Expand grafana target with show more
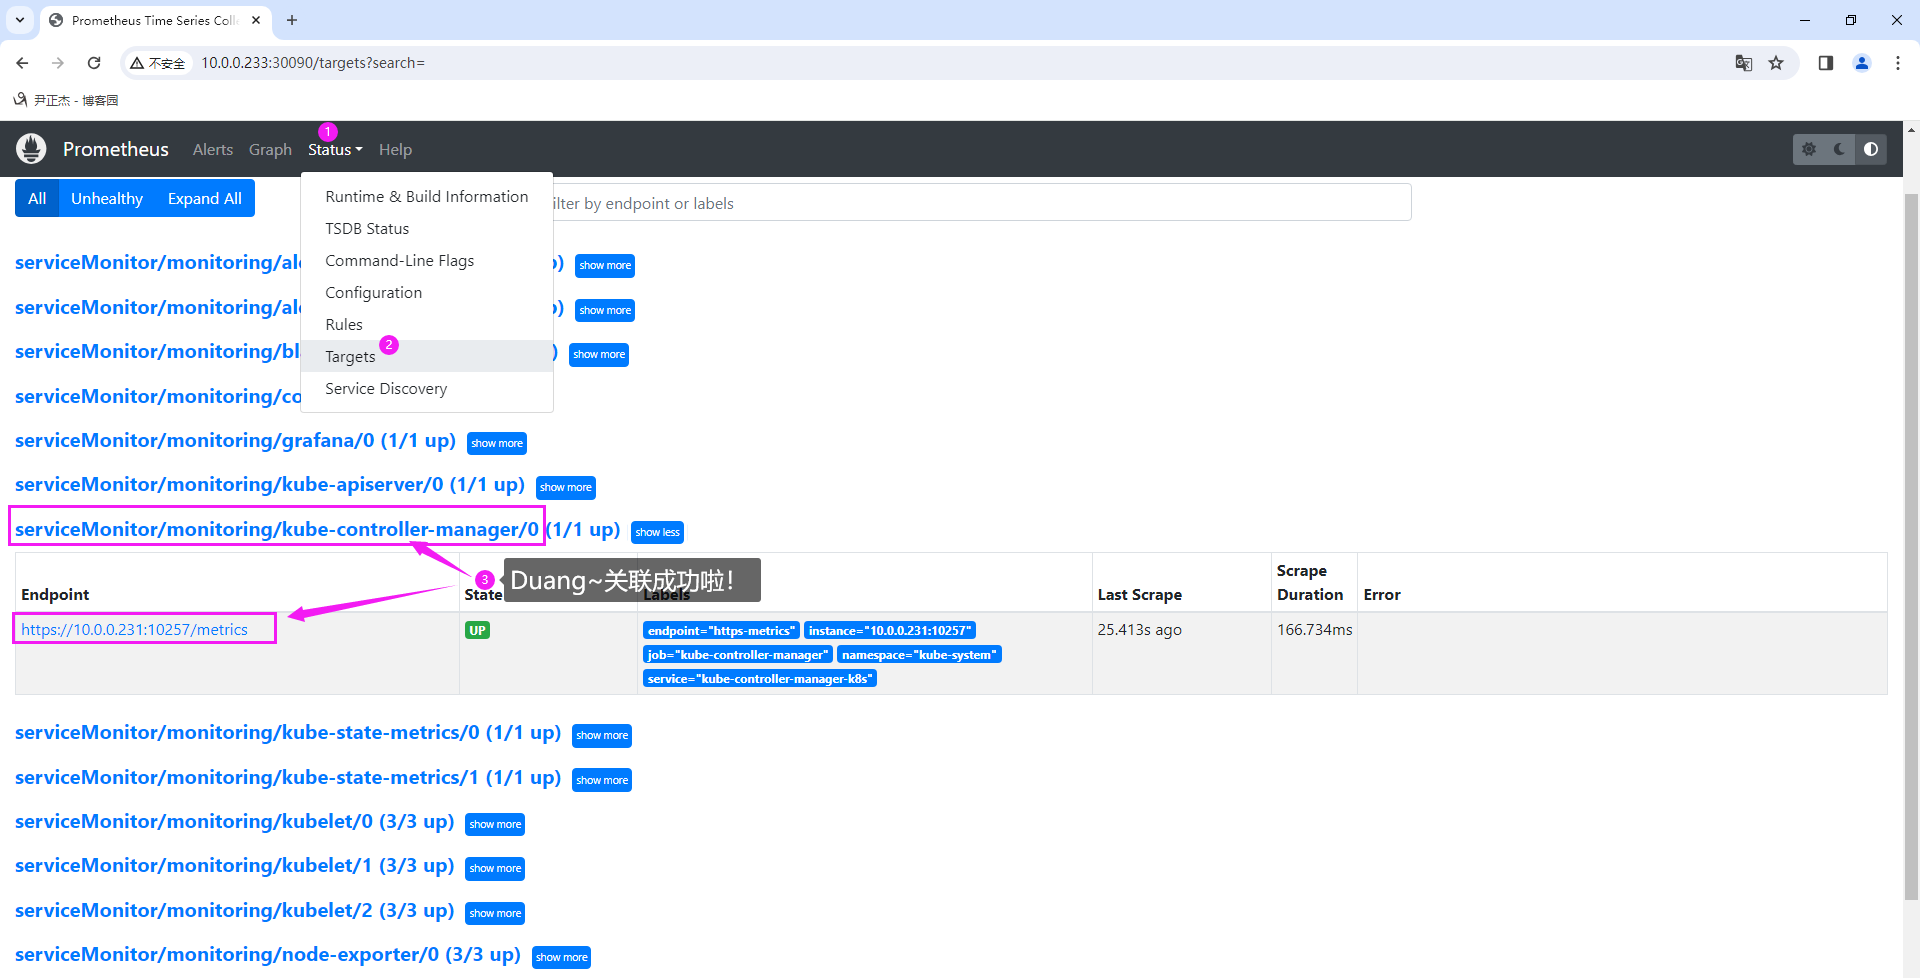The image size is (1920, 978). [496, 443]
